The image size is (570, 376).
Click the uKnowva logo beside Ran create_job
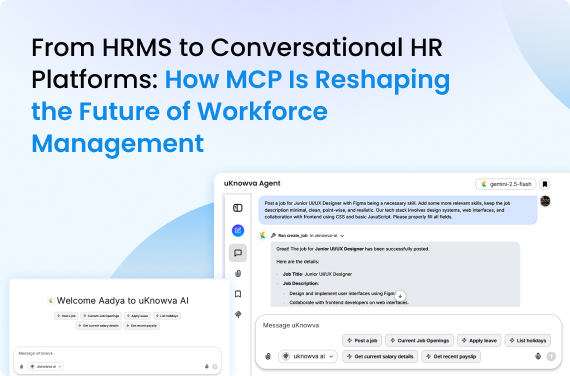coord(262,236)
